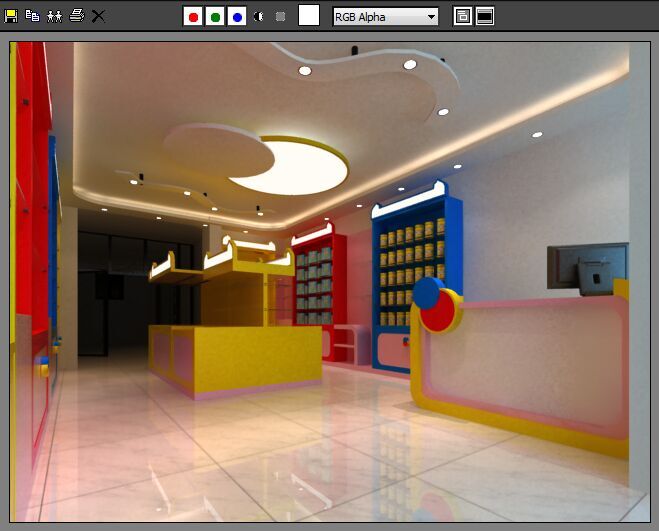The image size is (659, 531).
Task: Copy the rendered image to clipboard
Action: (x=32, y=16)
